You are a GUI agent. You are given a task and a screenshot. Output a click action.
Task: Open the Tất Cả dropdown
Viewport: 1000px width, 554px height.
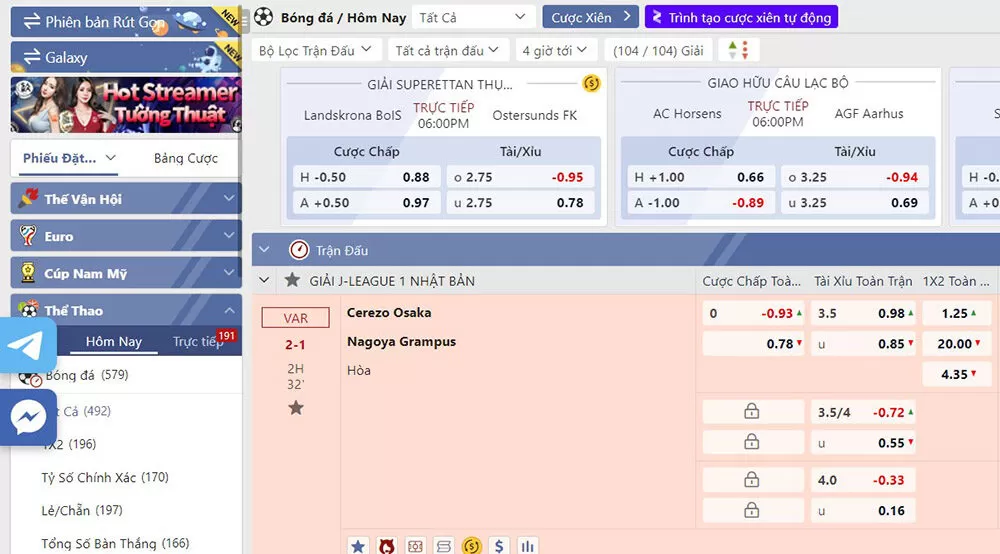pos(472,17)
